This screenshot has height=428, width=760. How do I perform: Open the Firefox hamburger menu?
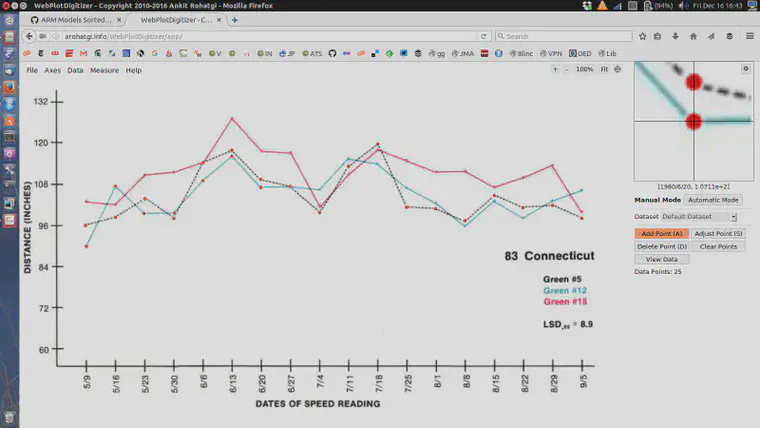coord(750,36)
